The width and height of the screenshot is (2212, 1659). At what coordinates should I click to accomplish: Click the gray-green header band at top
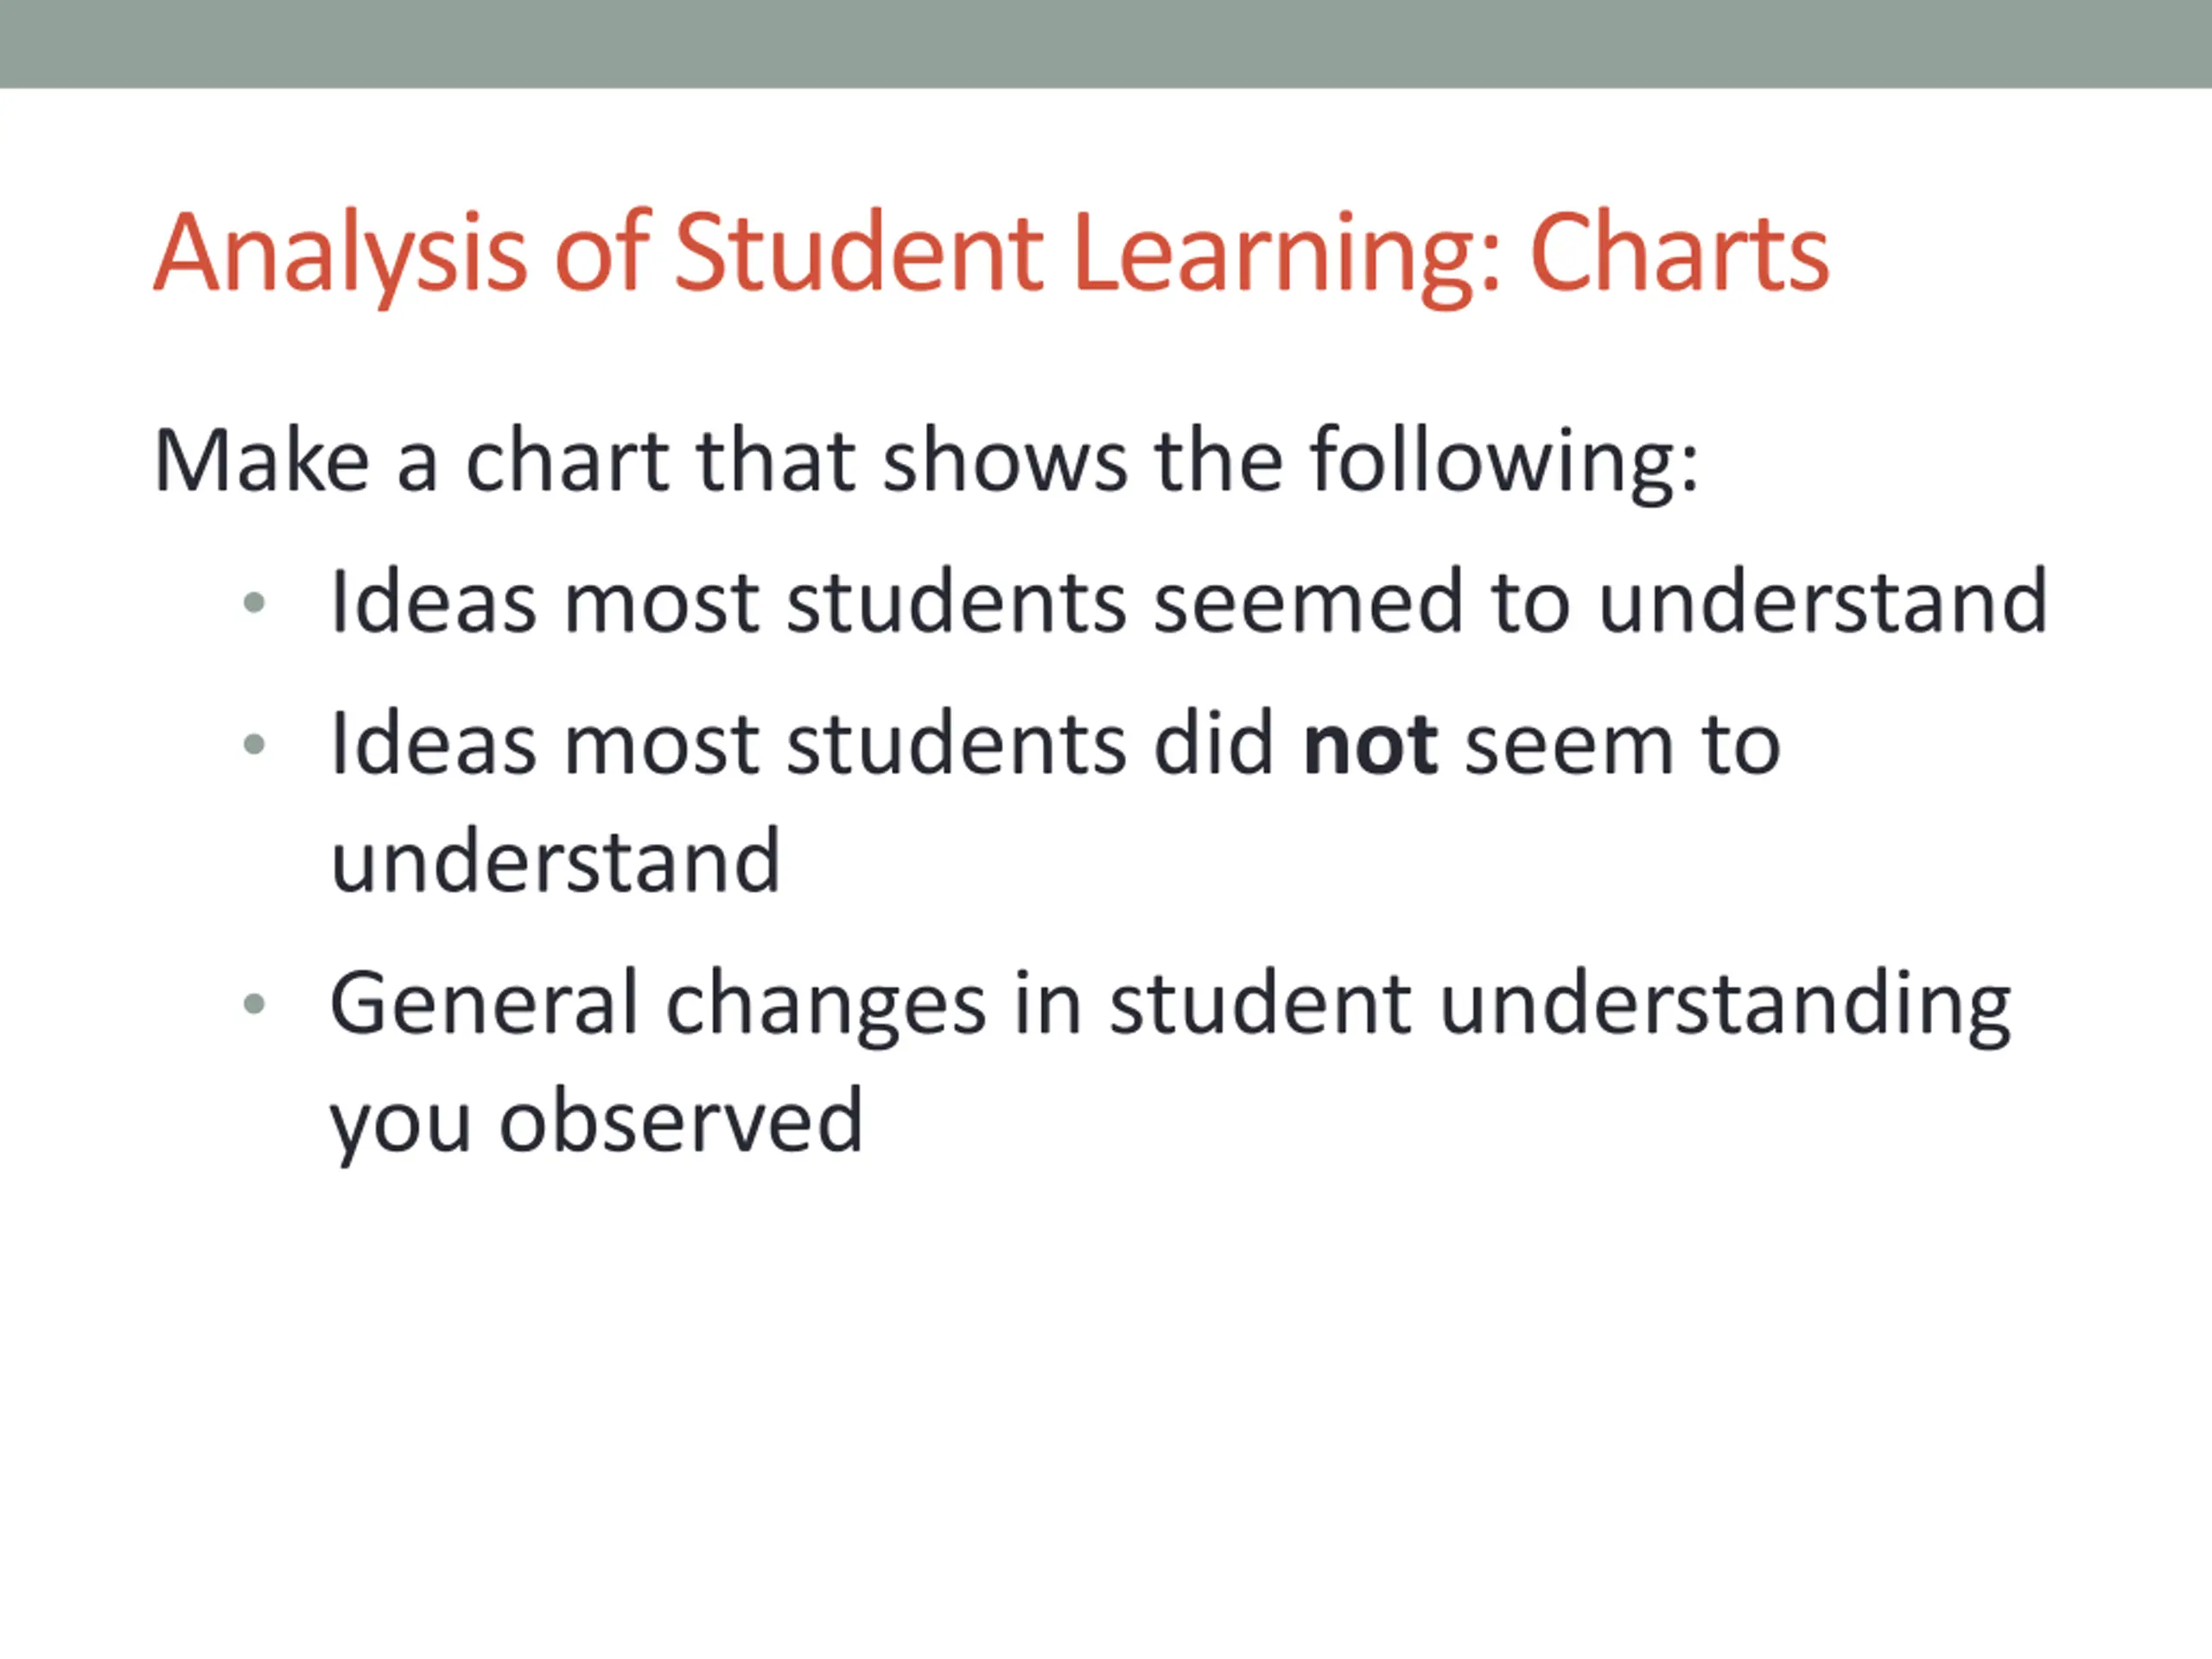coord(1106,43)
